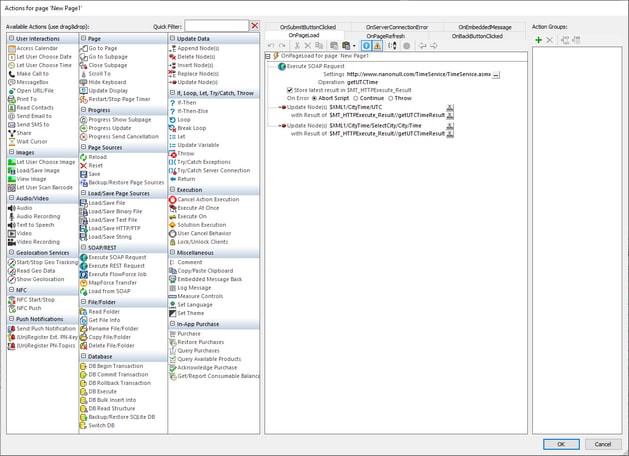Image resolution: width=629 pixels, height=456 pixels.
Task: Select the Send Push Notification action
Action: point(42,328)
